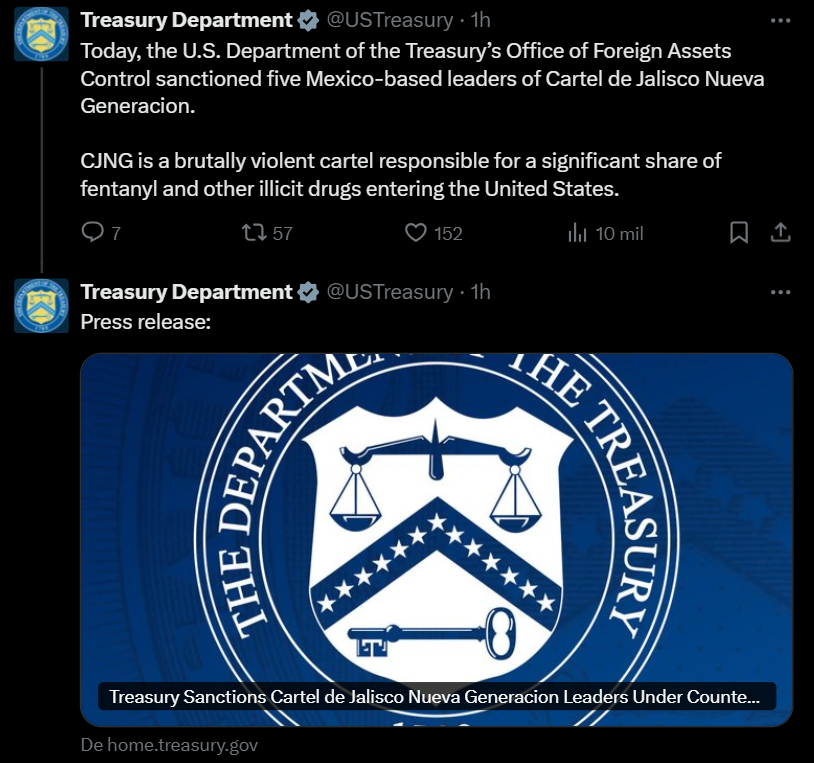Open more options on press release tweet
The width and height of the screenshot is (814, 763).
tap(781, 292)
